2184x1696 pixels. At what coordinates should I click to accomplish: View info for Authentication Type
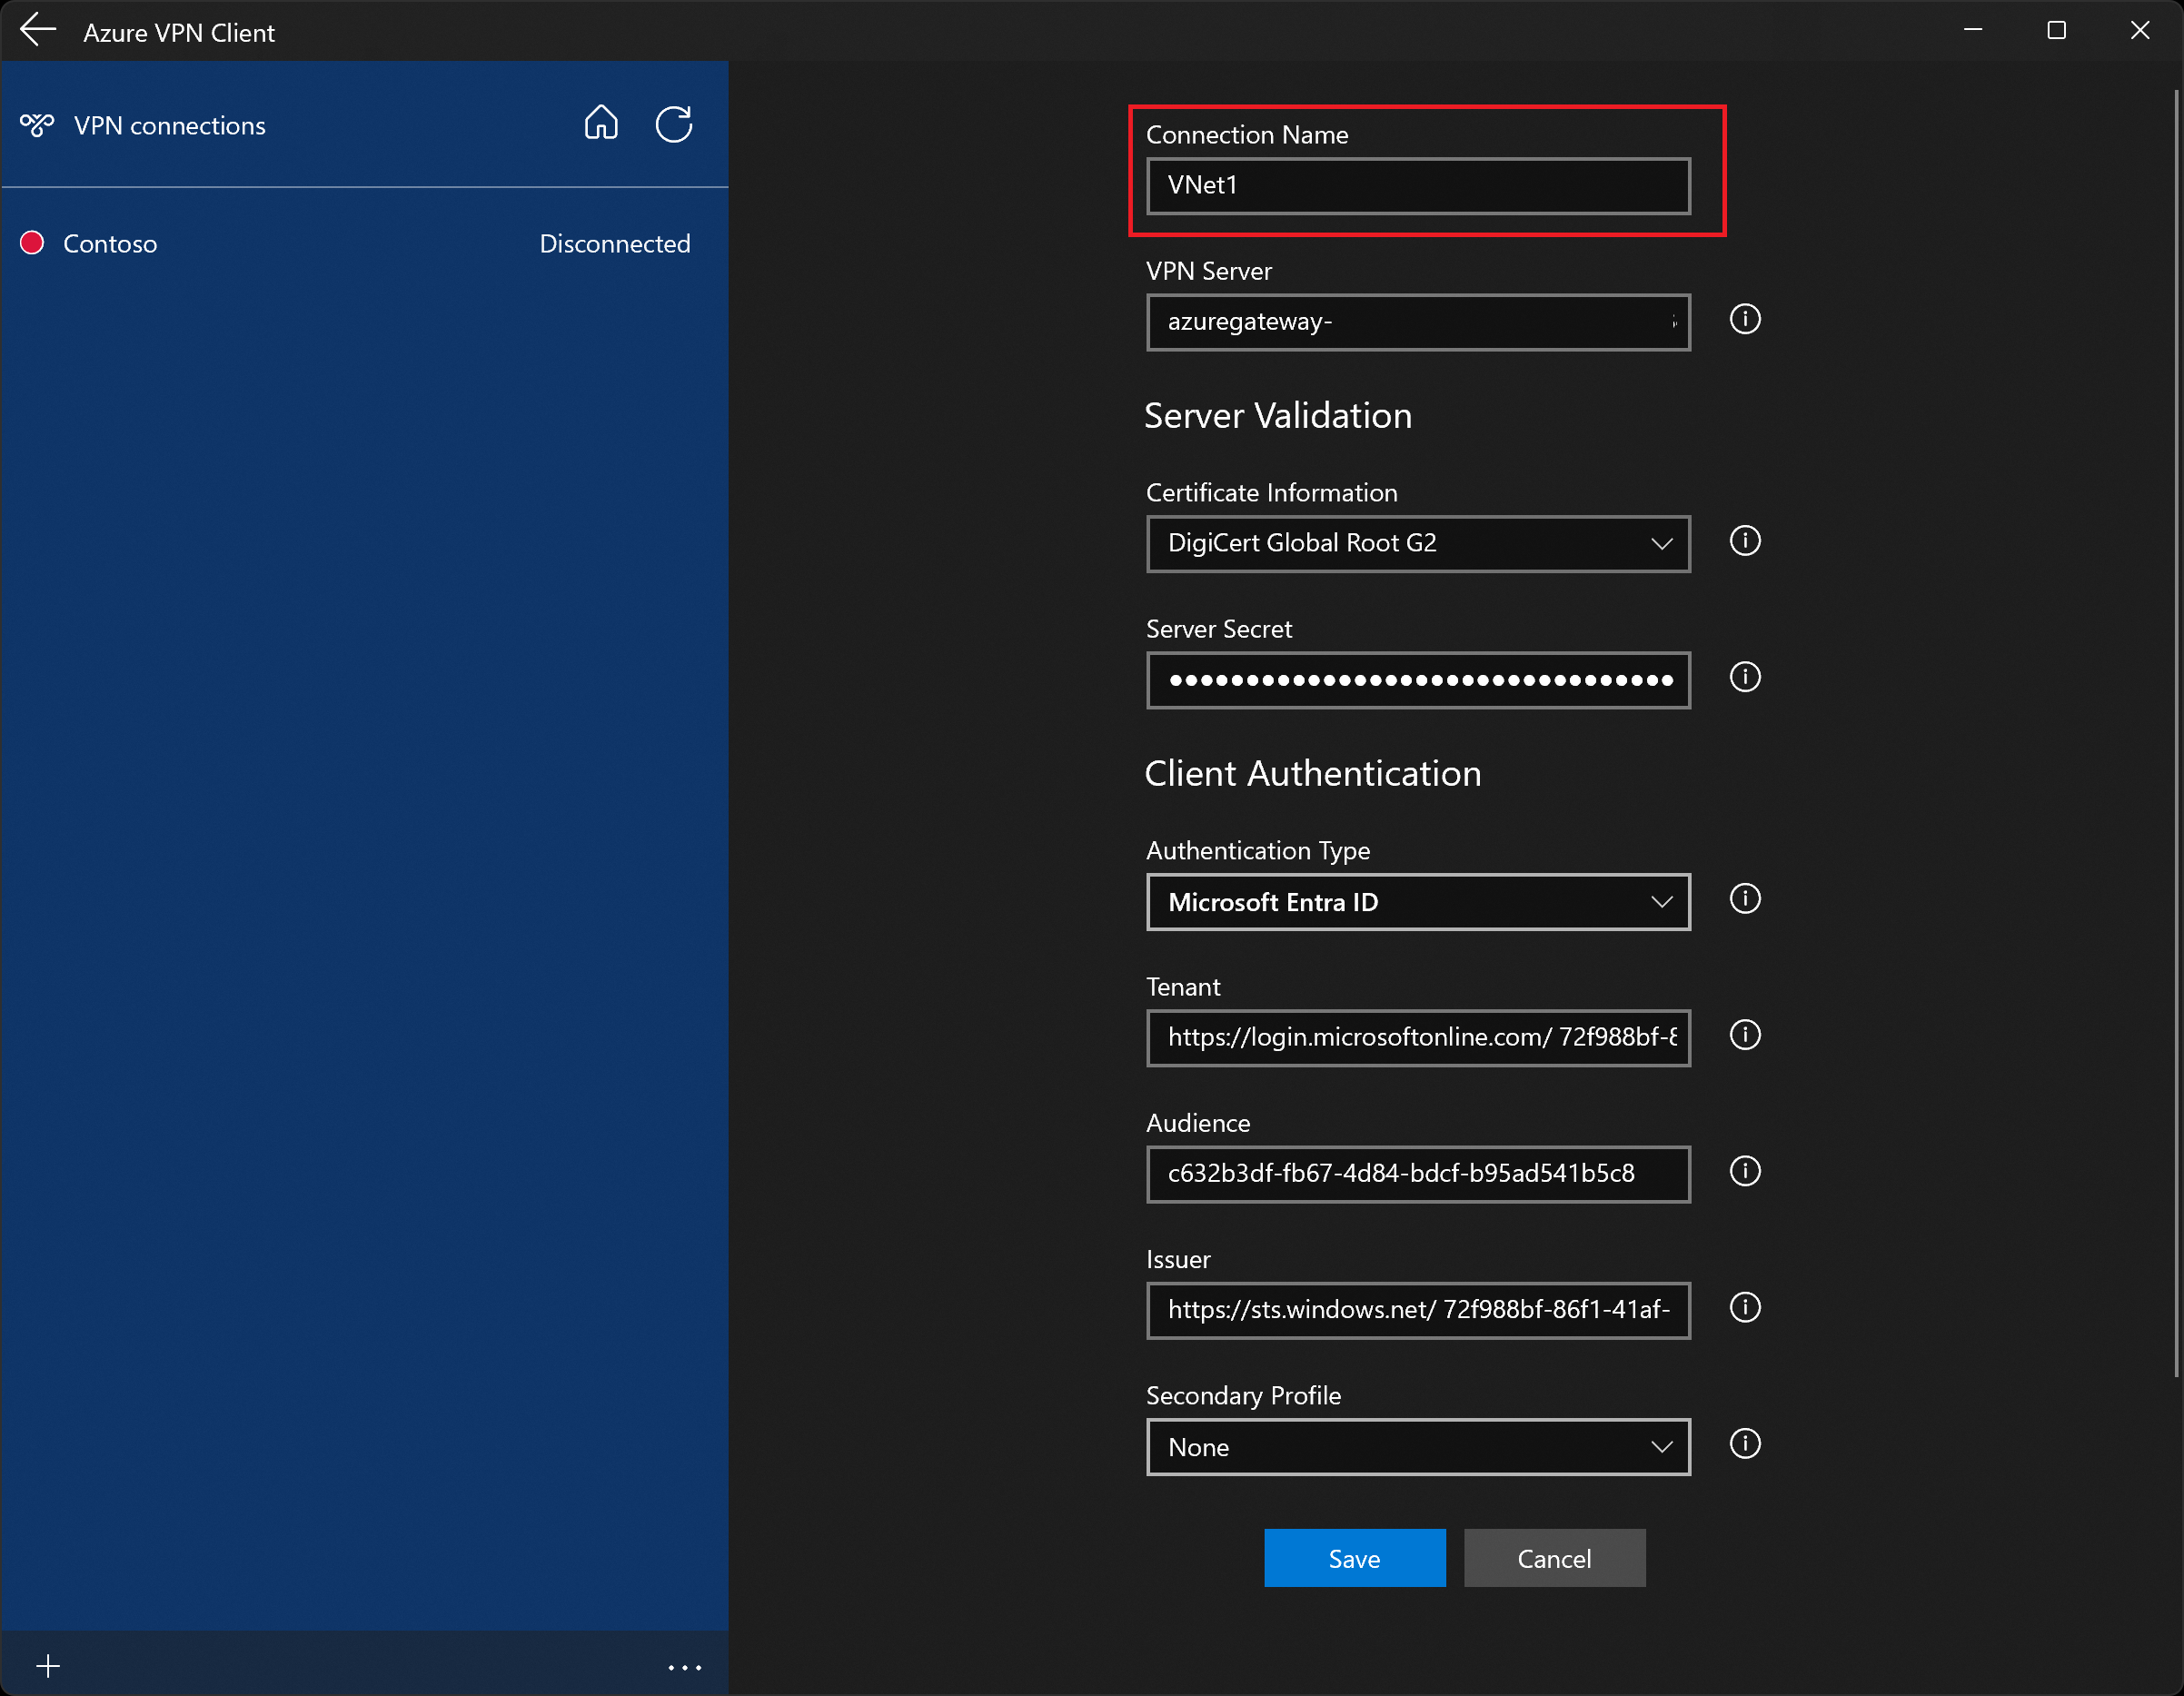point(1745,899)
